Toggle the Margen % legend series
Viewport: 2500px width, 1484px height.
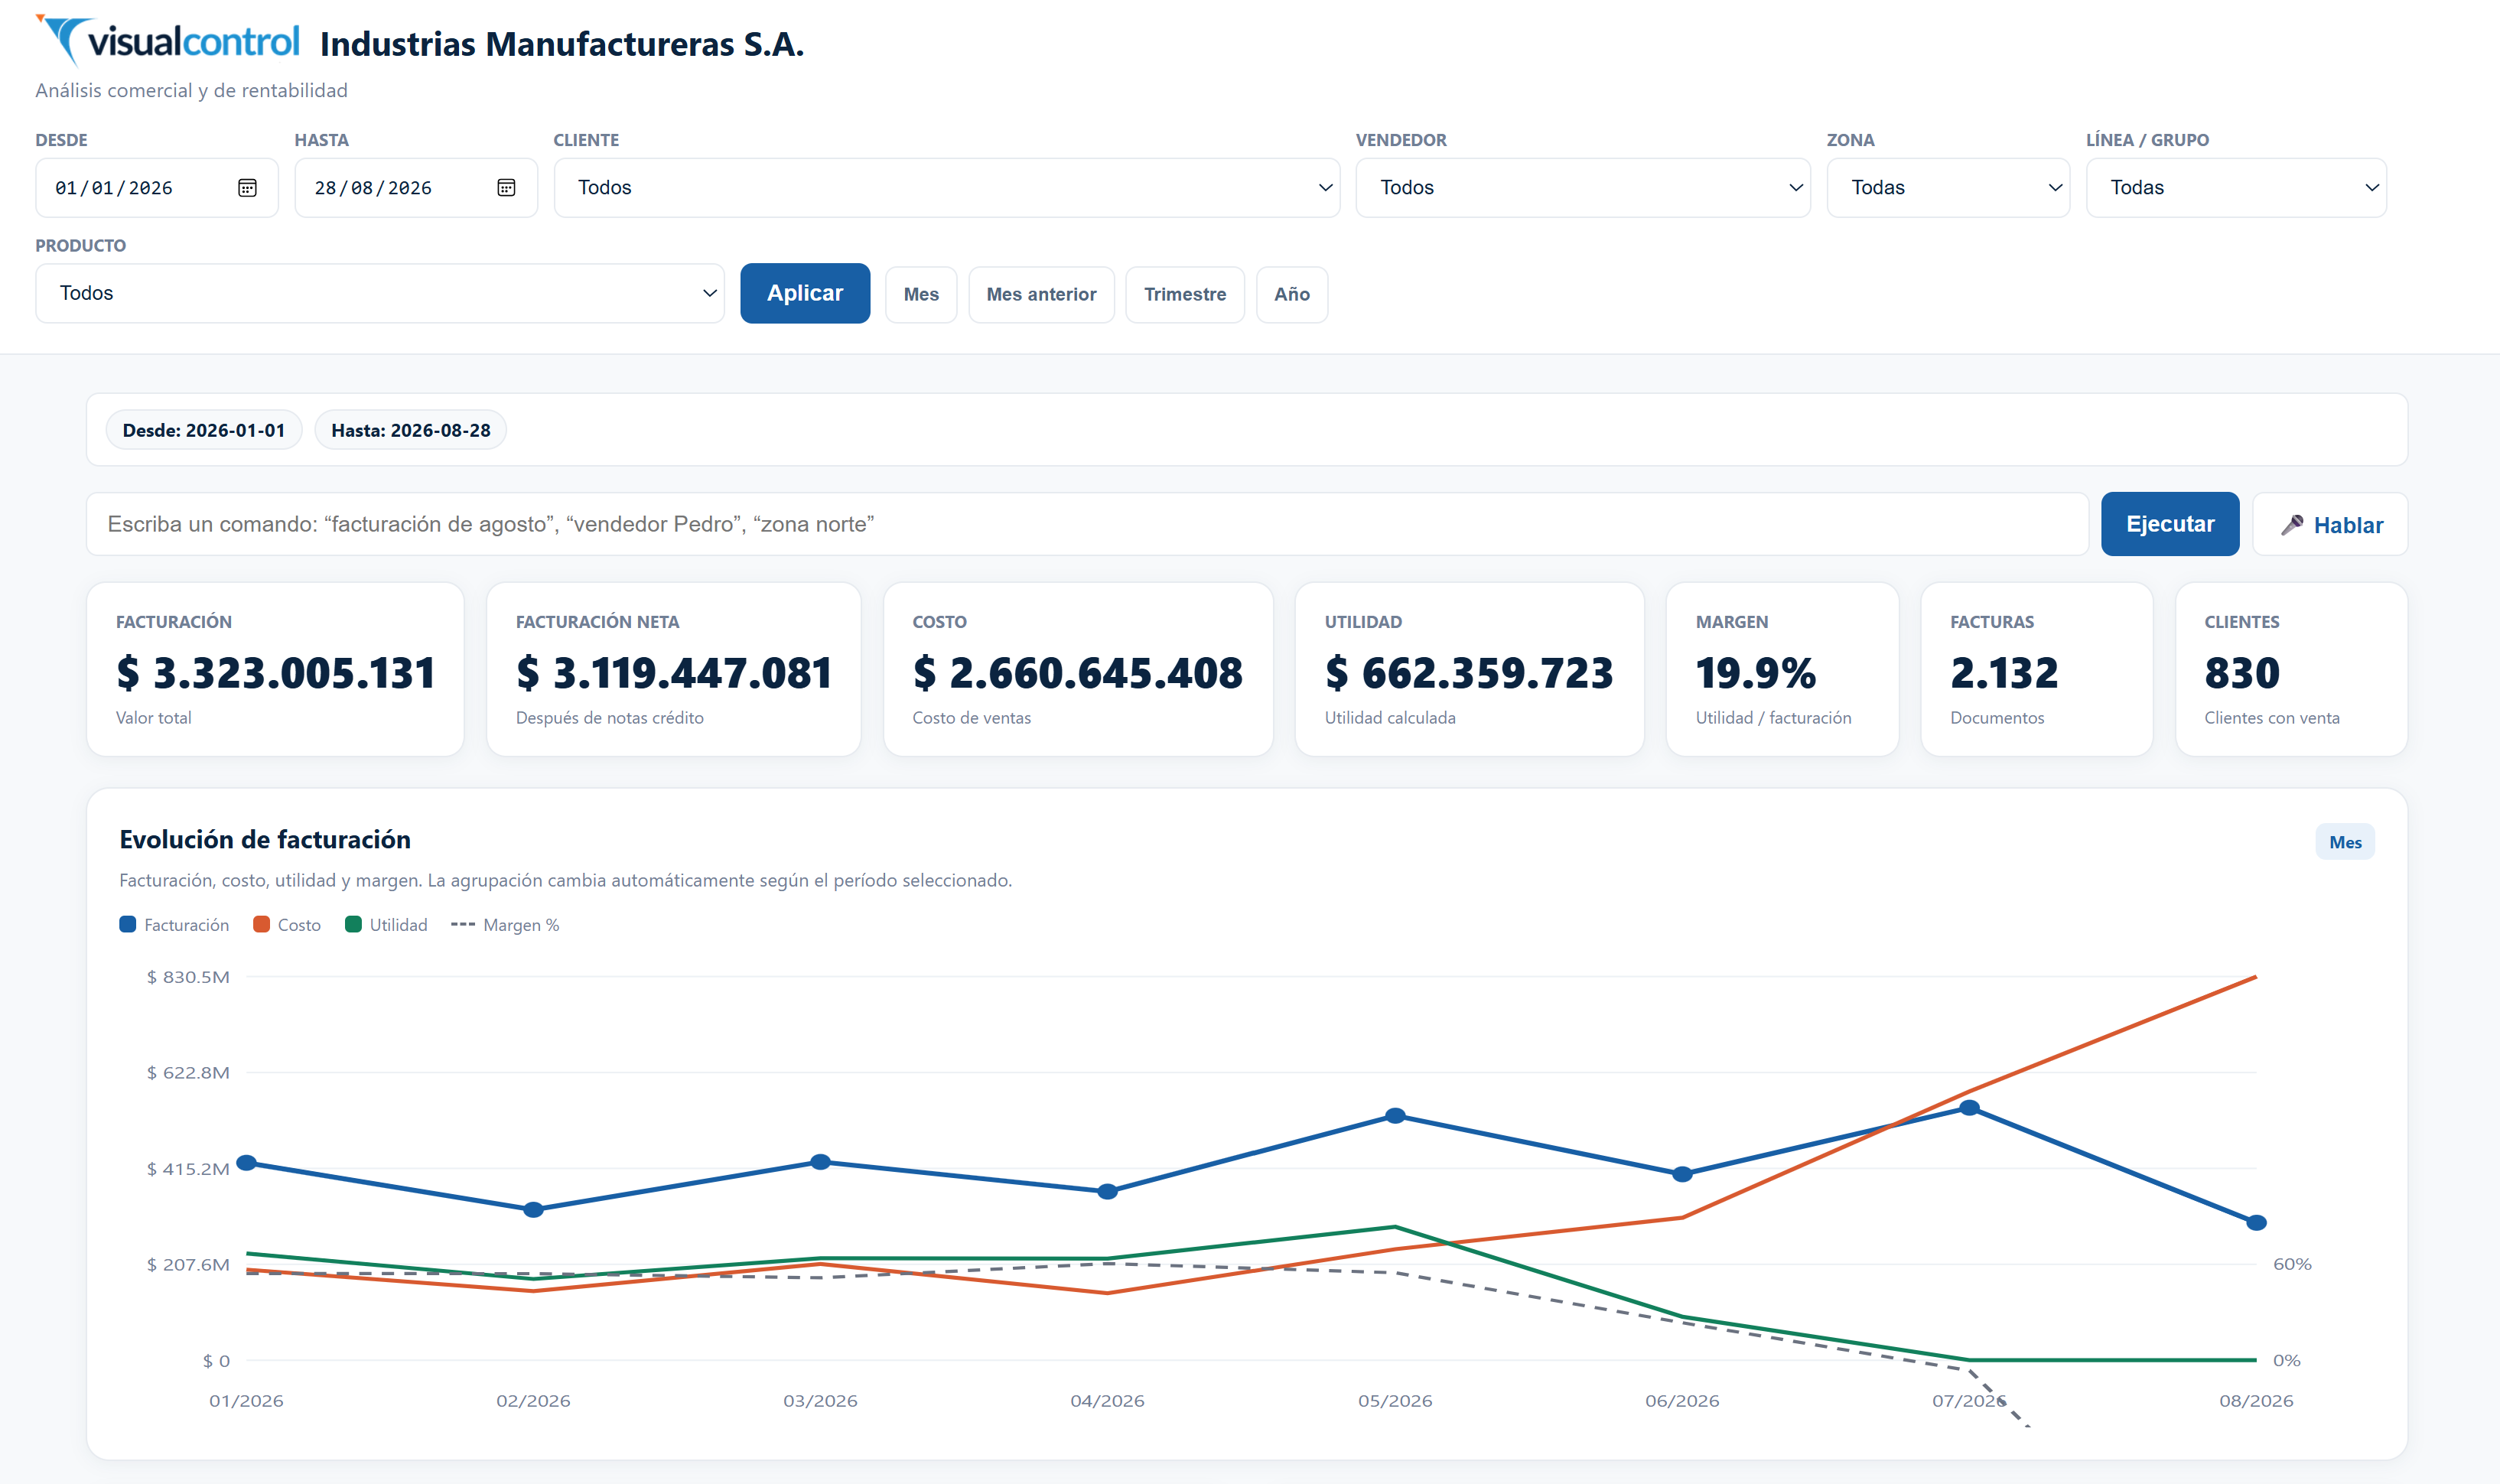(x=505, y=925)
